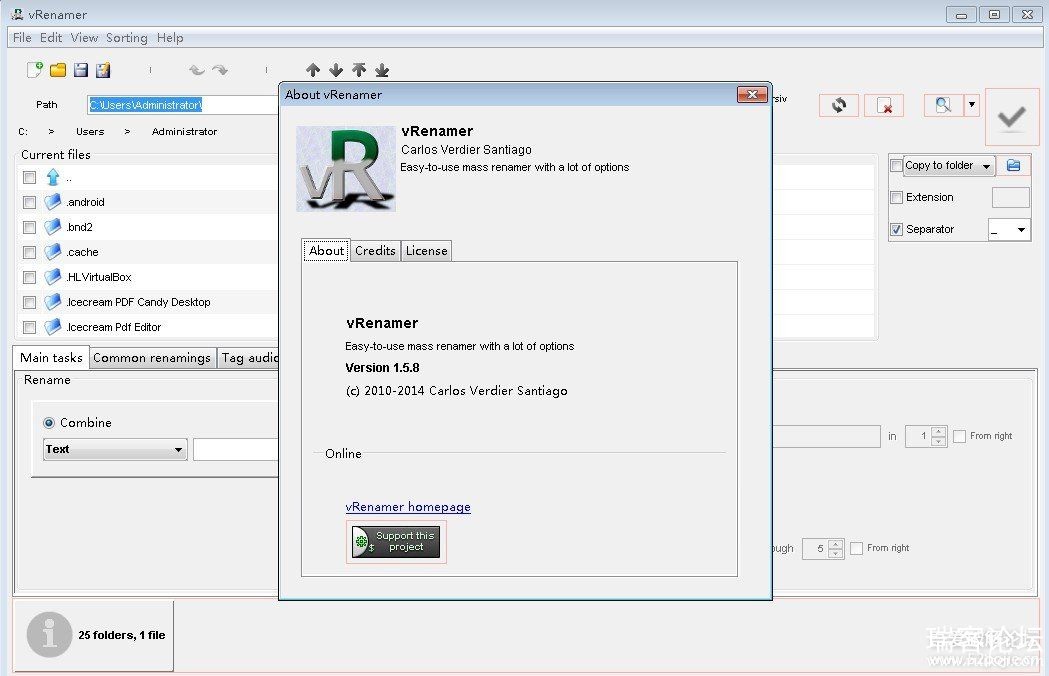Open the File menu
The height and width of the screenshot is (676, 1049).
[22, 37]
